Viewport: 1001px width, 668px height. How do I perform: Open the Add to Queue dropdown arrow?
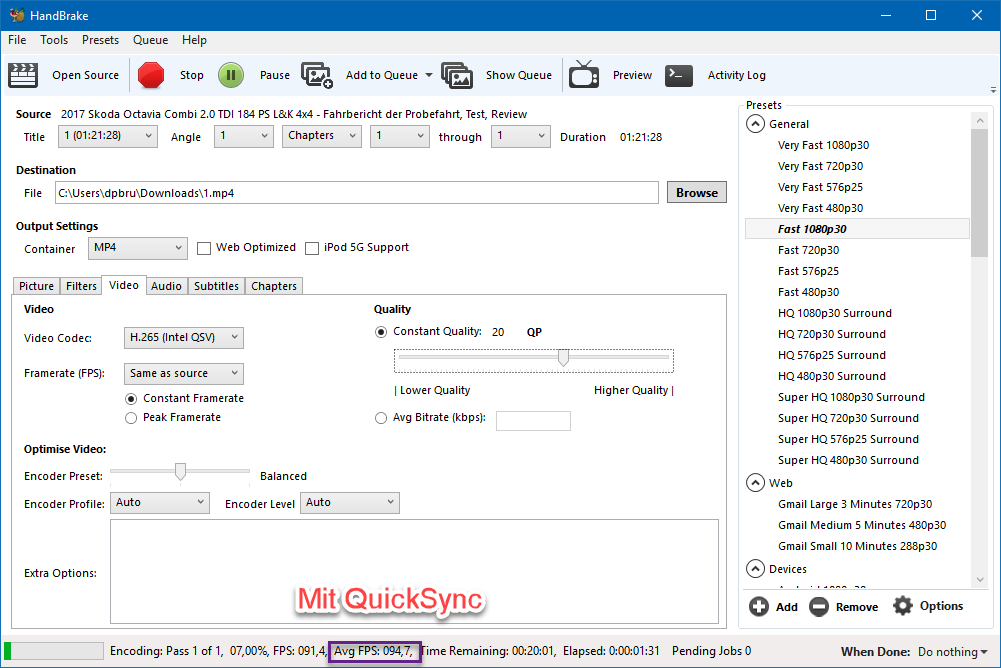point(429,75)
